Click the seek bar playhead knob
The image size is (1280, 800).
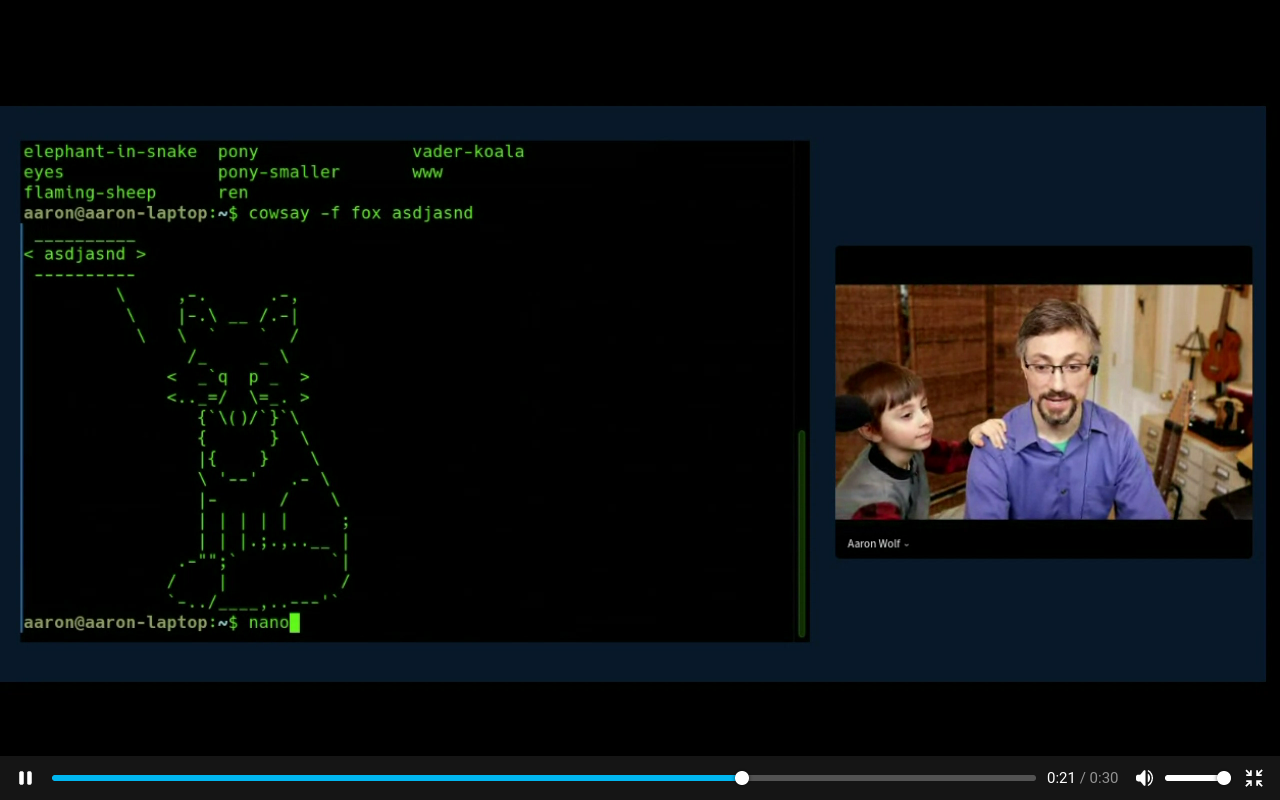(x=741, y=778)
